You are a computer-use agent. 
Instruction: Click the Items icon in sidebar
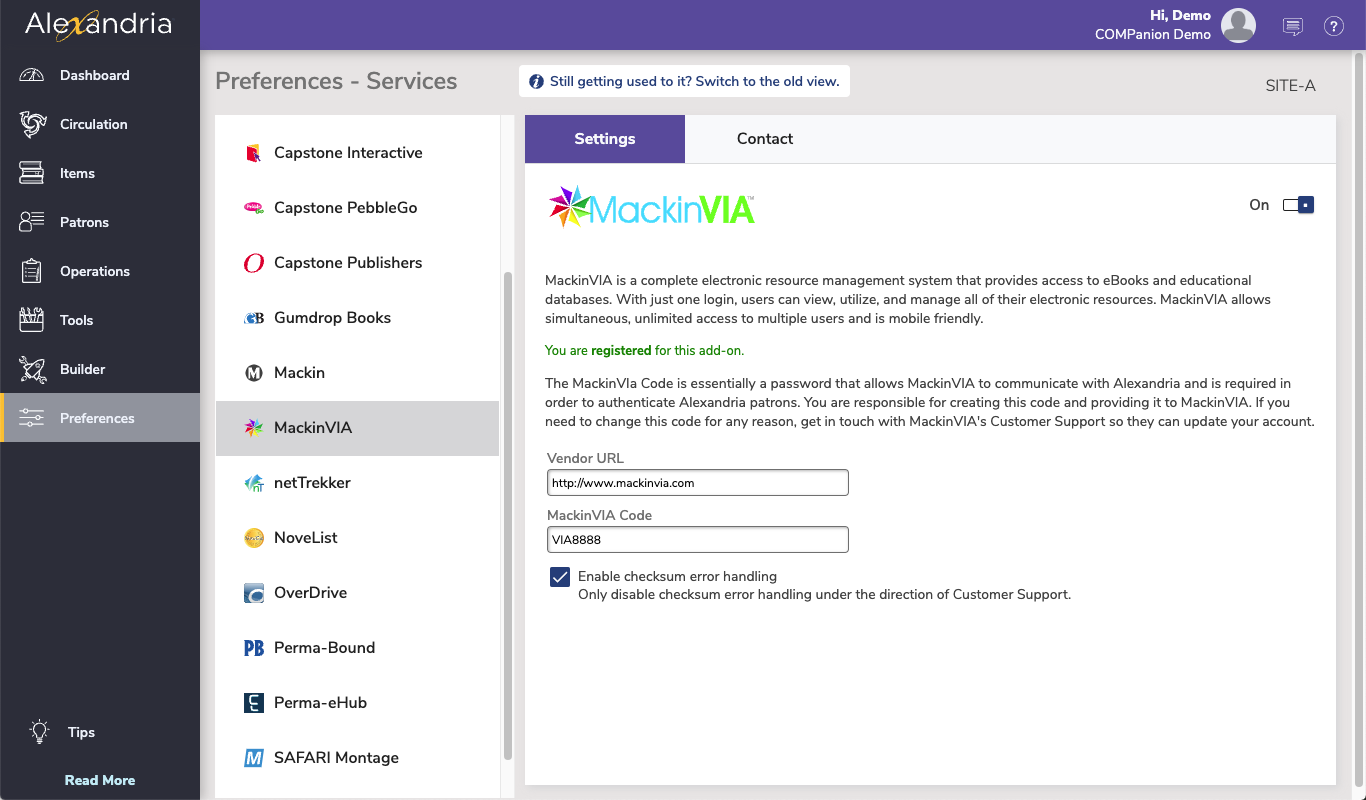click(x=32, y=173)
